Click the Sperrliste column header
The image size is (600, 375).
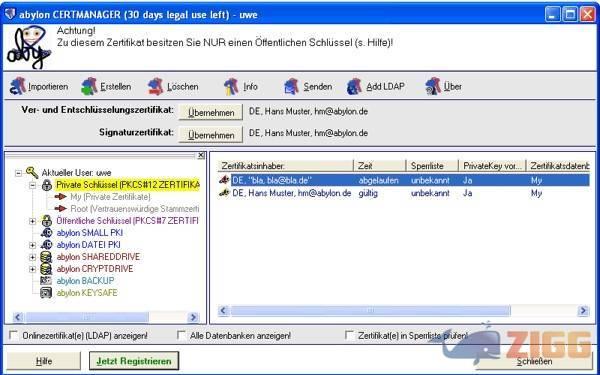(x=432, y=166)
